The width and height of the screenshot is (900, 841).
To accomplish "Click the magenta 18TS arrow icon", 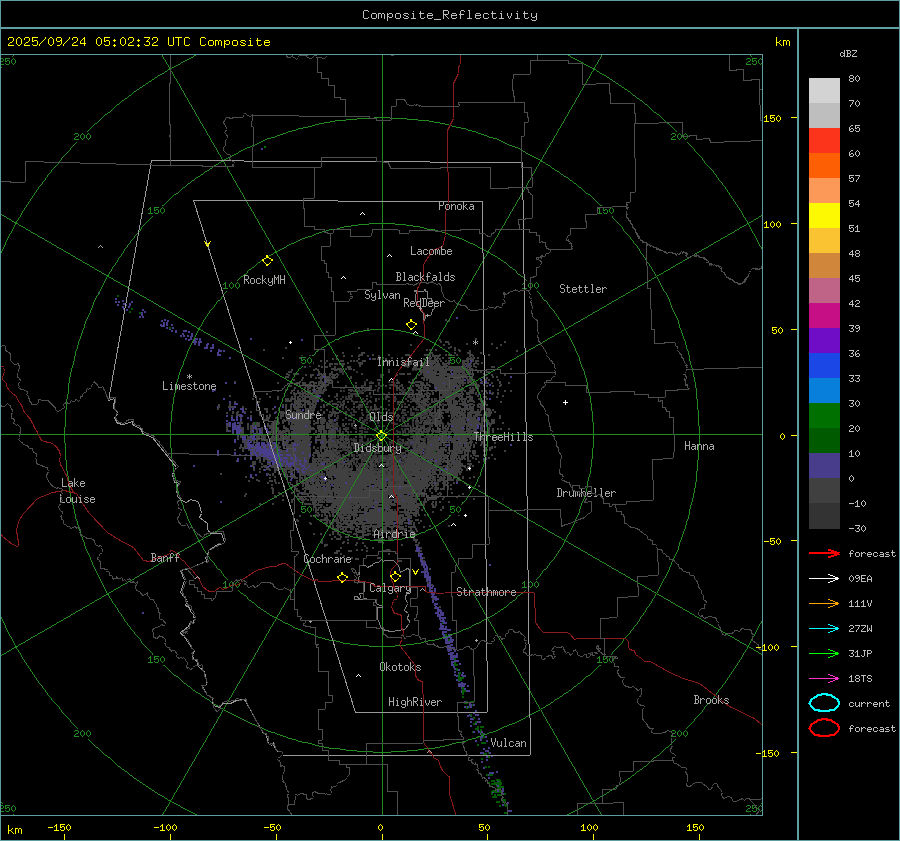I will coord(824,678).
